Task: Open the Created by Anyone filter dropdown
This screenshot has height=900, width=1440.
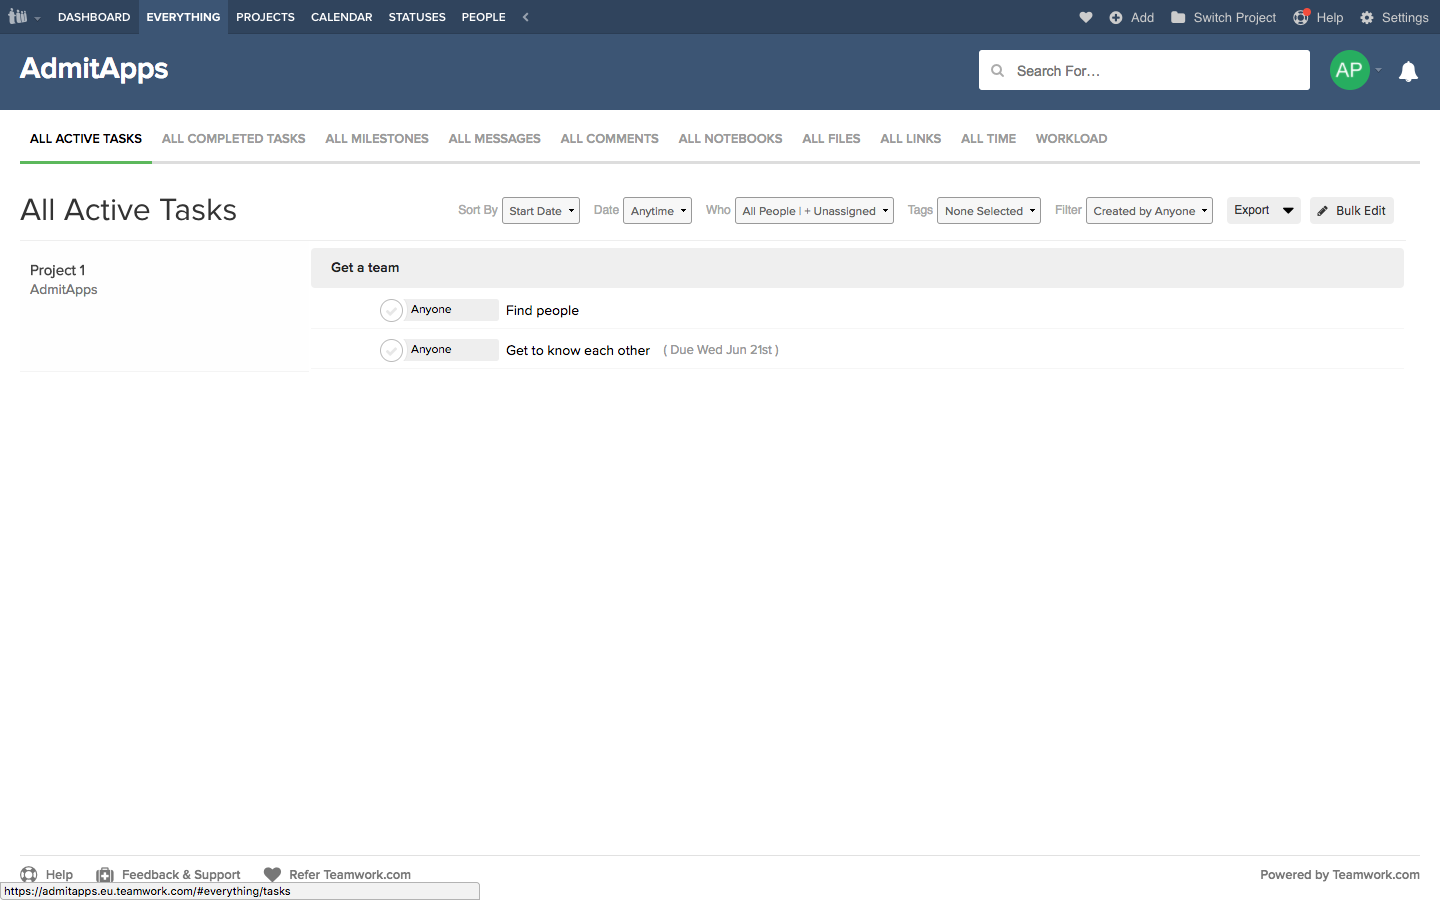Action: (1149, 211)
